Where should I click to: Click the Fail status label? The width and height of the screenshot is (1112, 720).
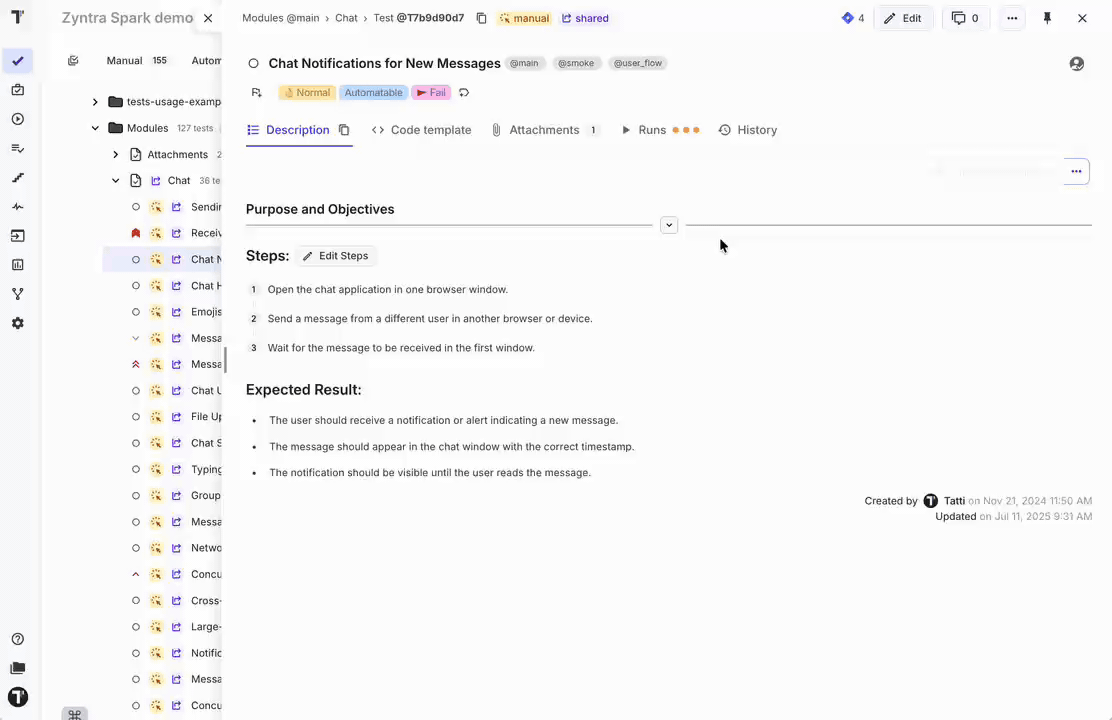pos(431,93)
